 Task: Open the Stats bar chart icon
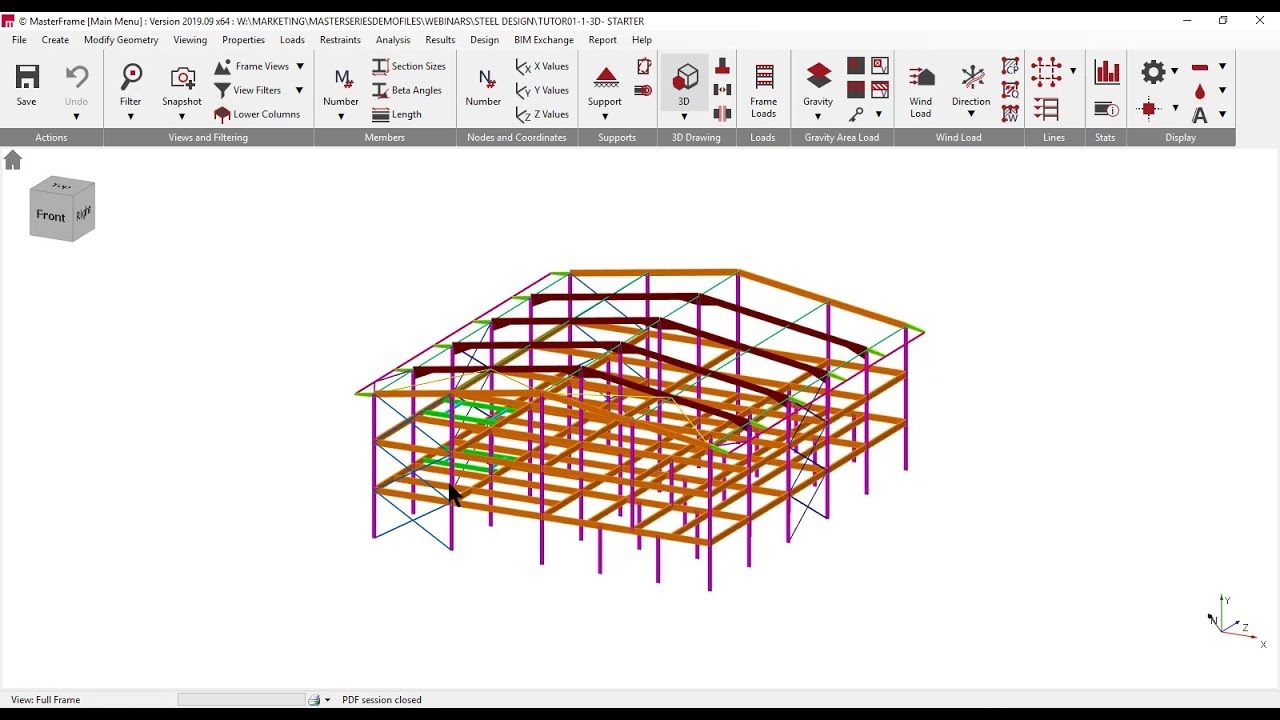coord(1106,71)
